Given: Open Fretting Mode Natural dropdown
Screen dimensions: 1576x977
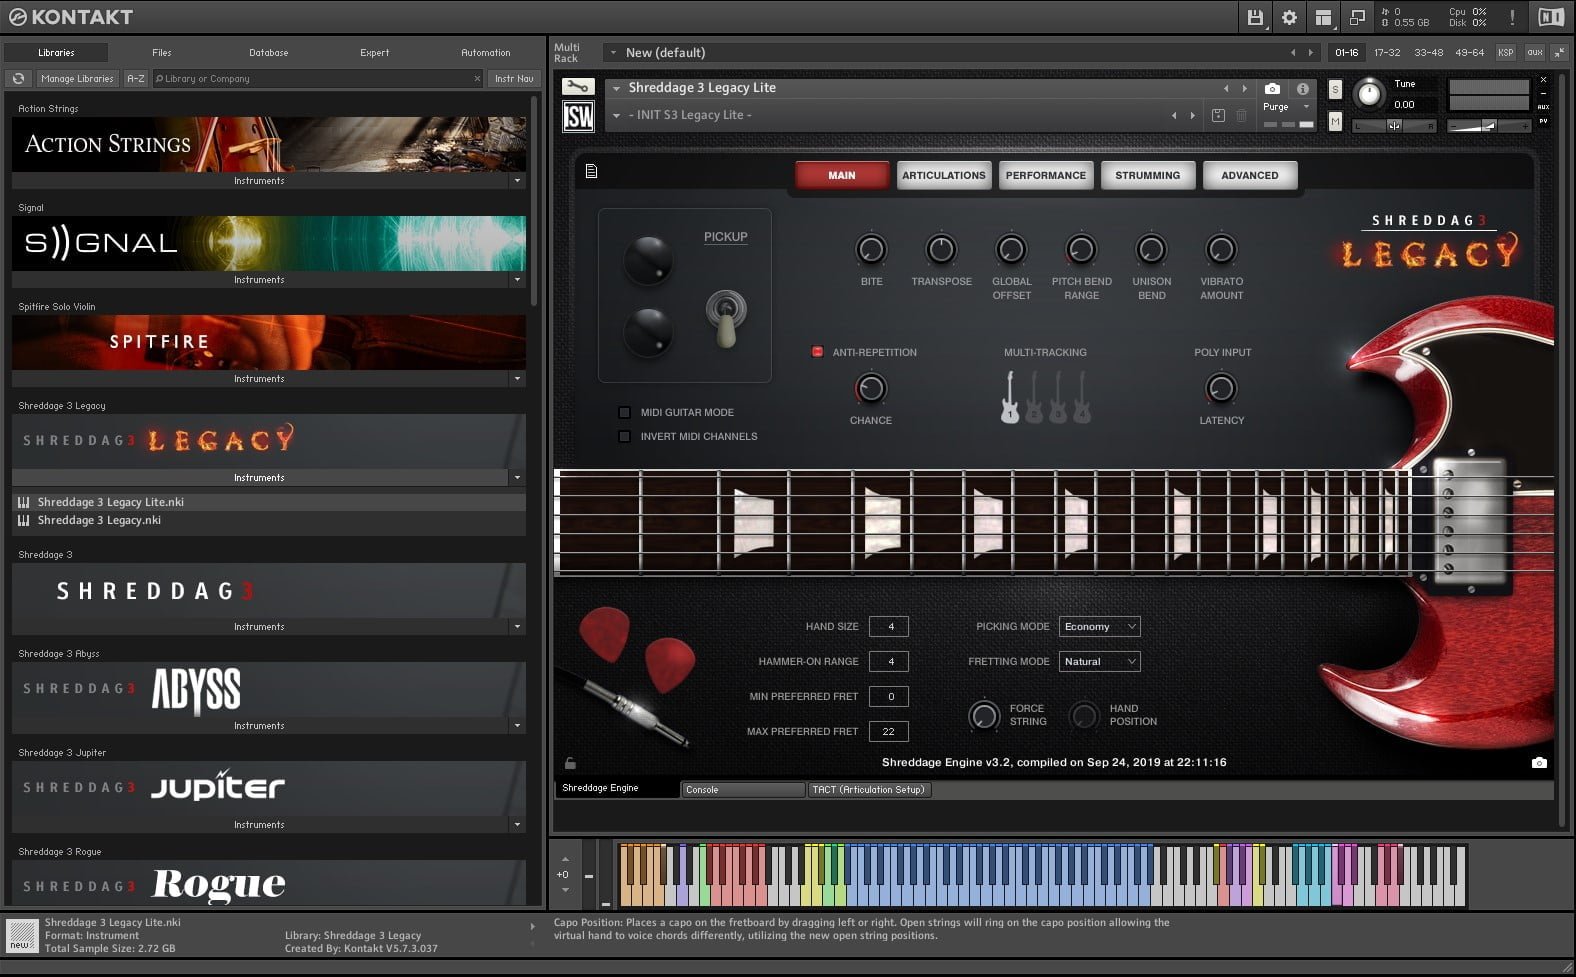Looking at the screenshot, I should [x=1100, y=661].
